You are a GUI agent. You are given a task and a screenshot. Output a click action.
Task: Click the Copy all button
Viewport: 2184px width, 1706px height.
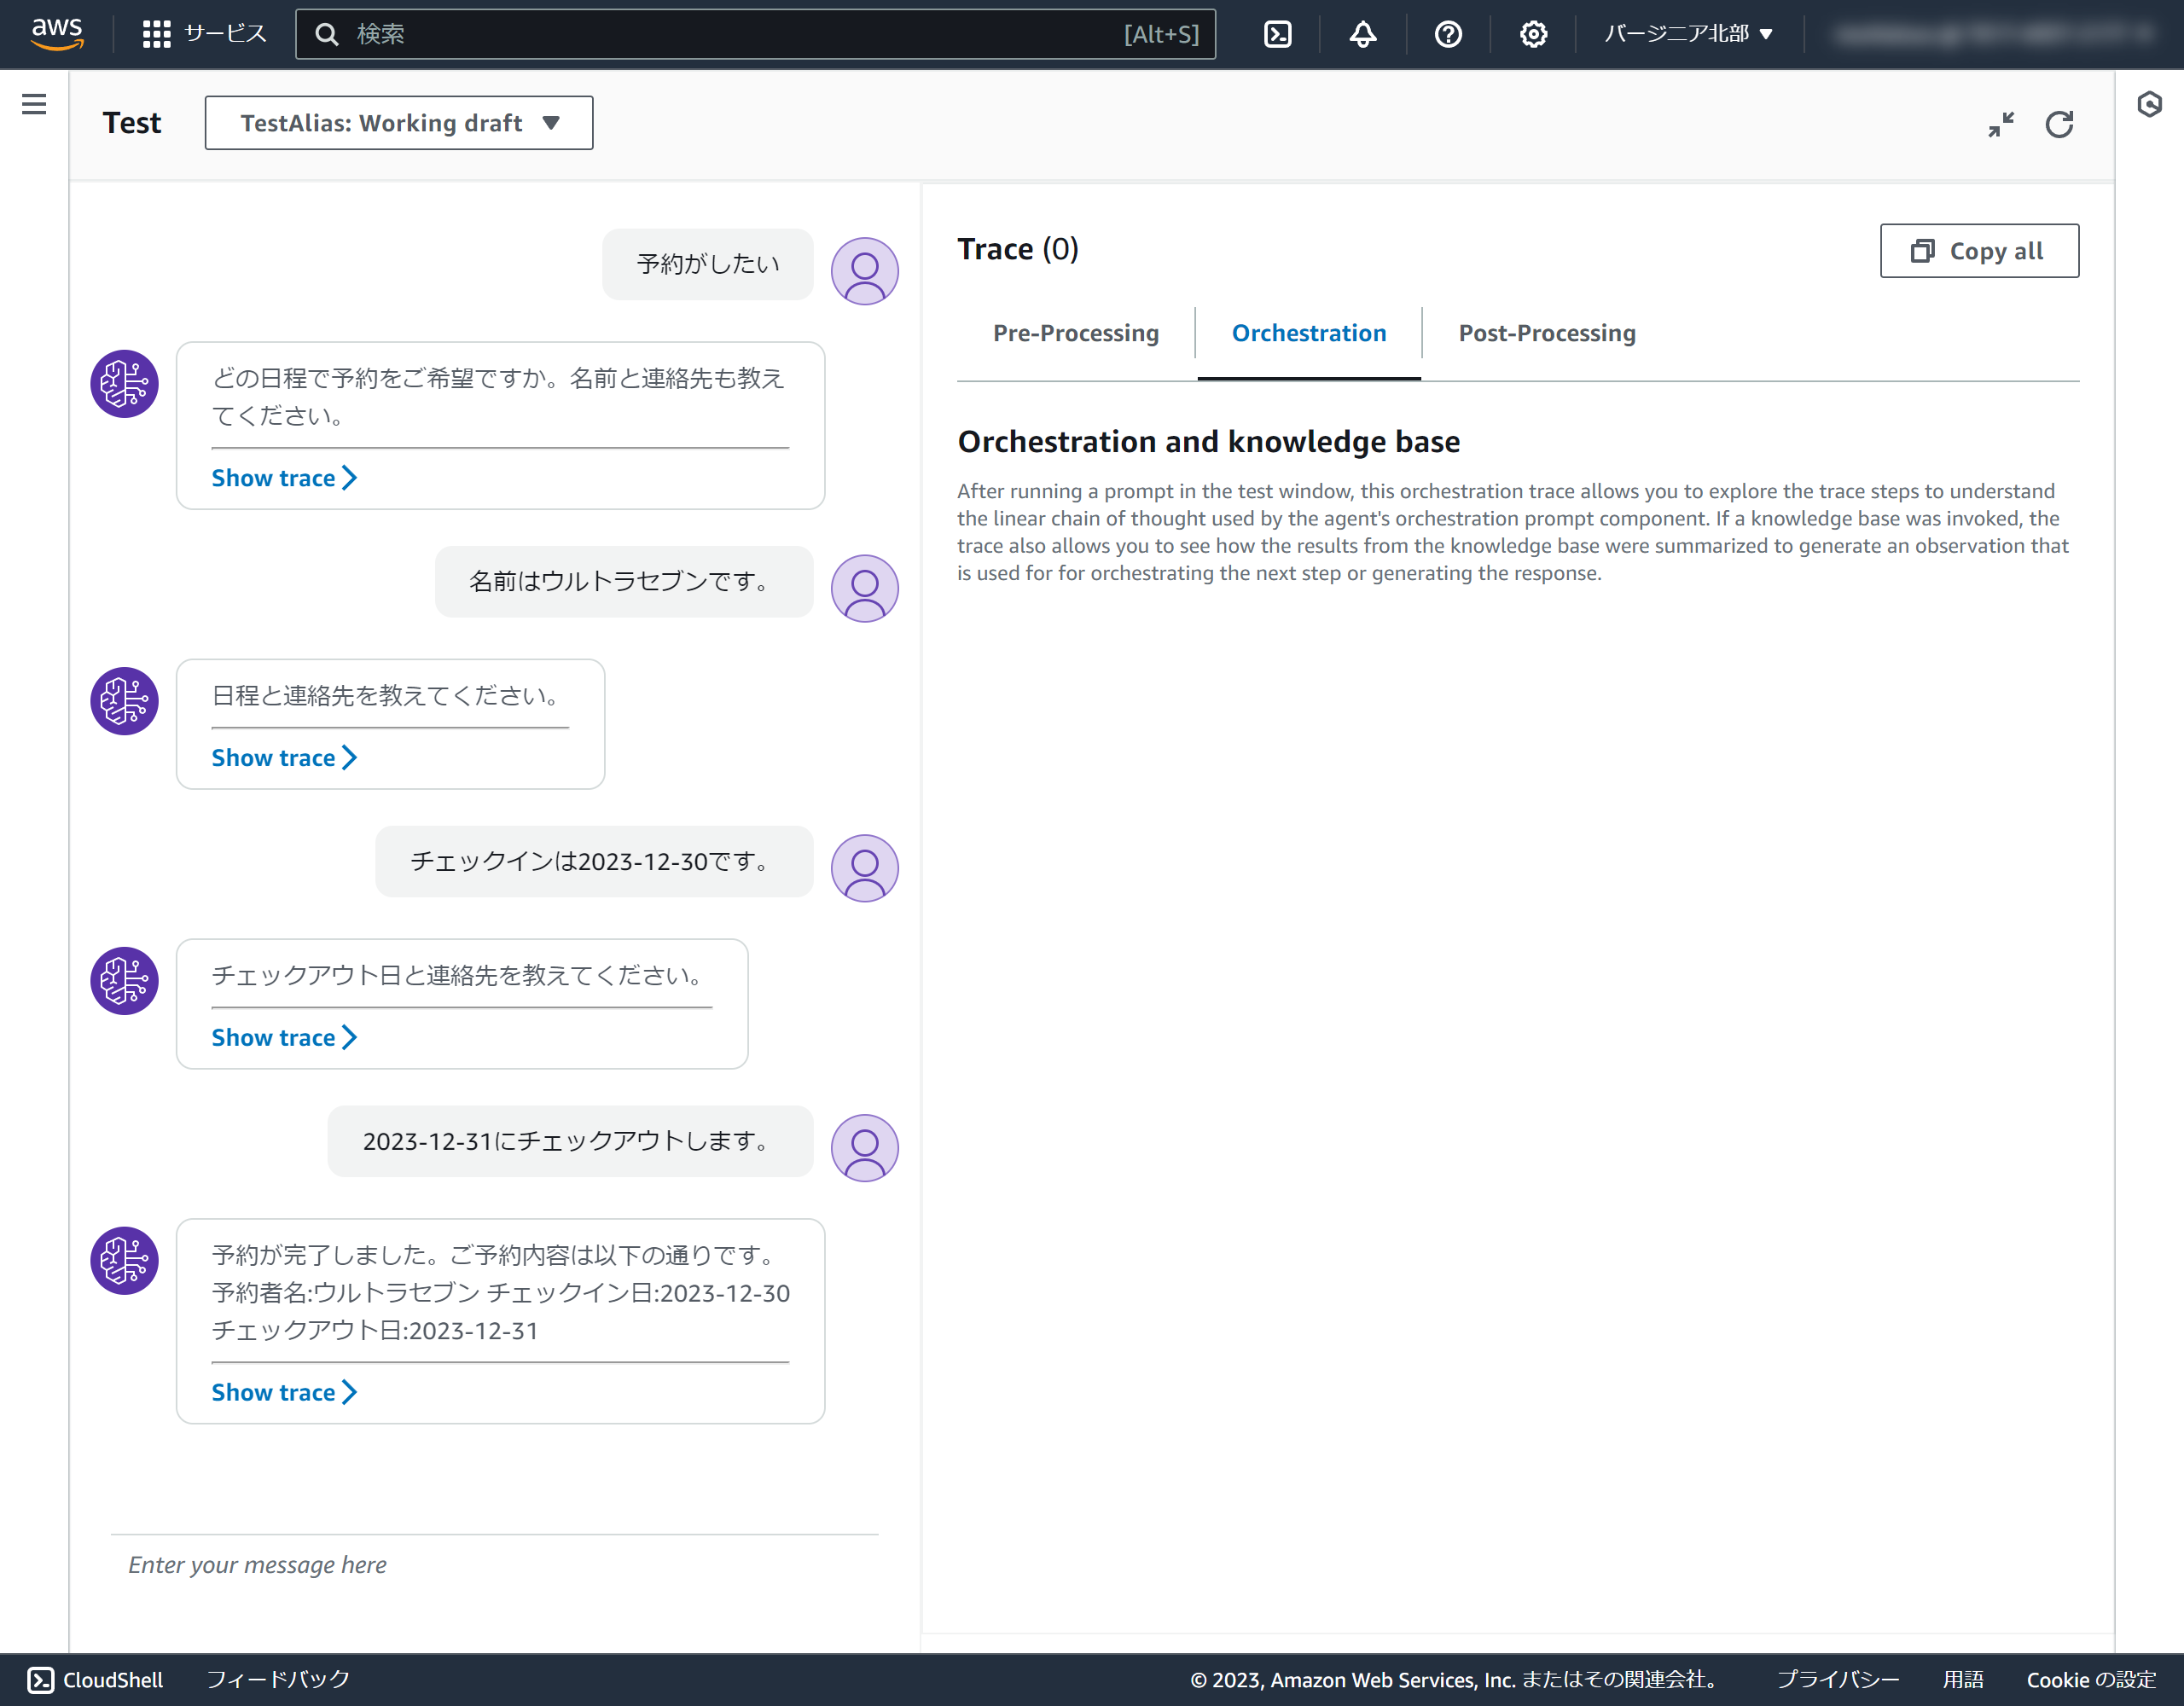(1978, 251)
